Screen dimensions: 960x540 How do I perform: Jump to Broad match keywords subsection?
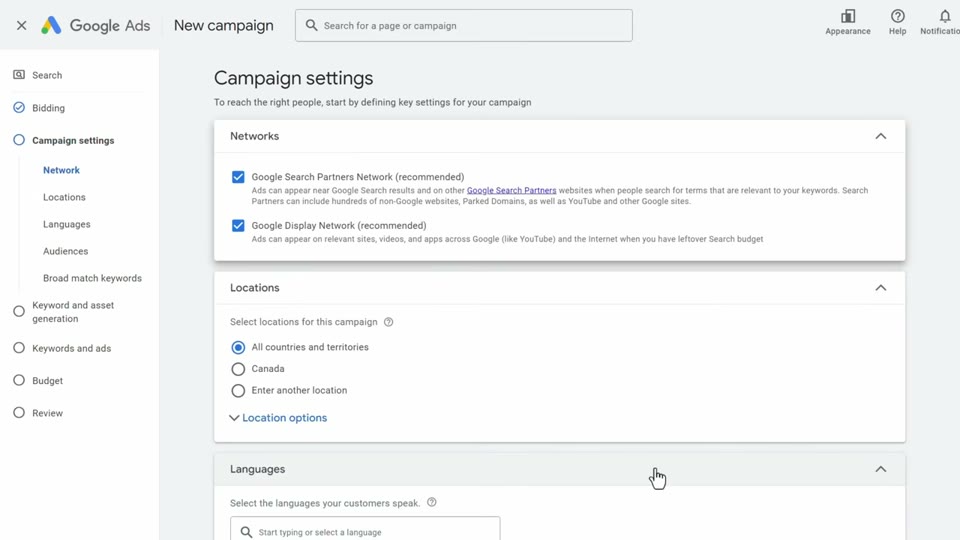point(92,278)
